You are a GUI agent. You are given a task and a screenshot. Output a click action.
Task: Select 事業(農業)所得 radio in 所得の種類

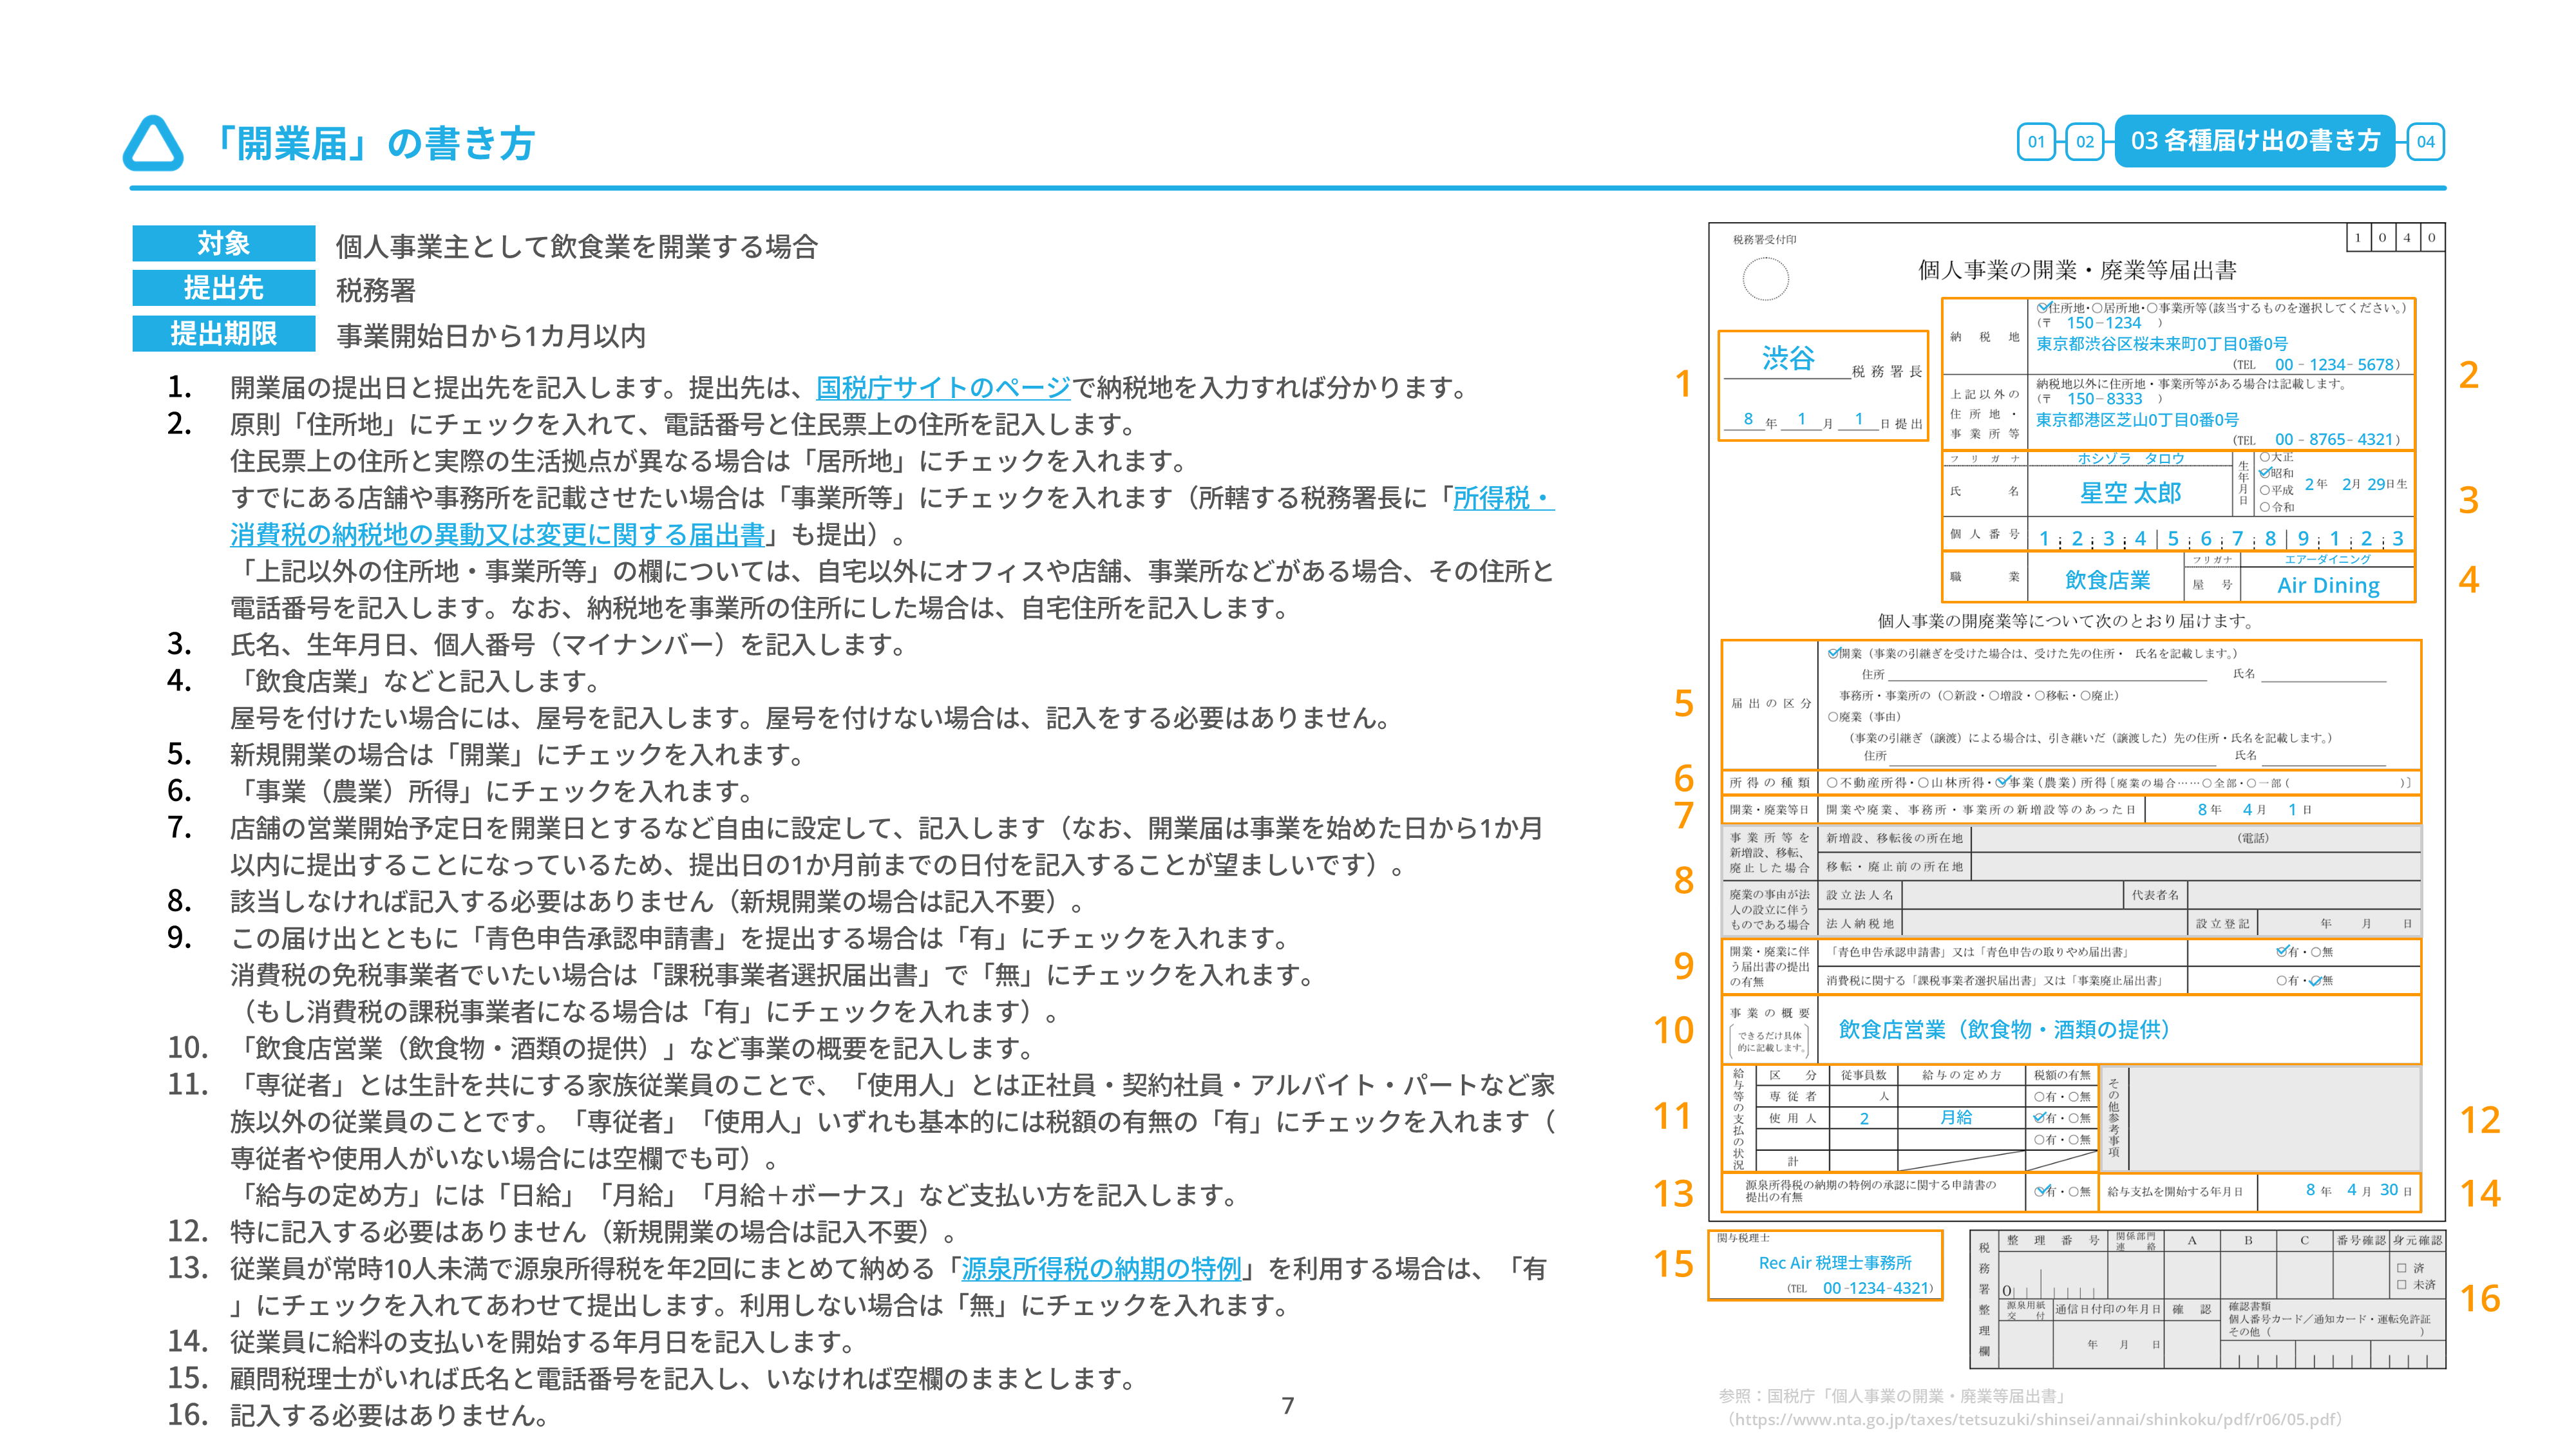(2001, 782)
